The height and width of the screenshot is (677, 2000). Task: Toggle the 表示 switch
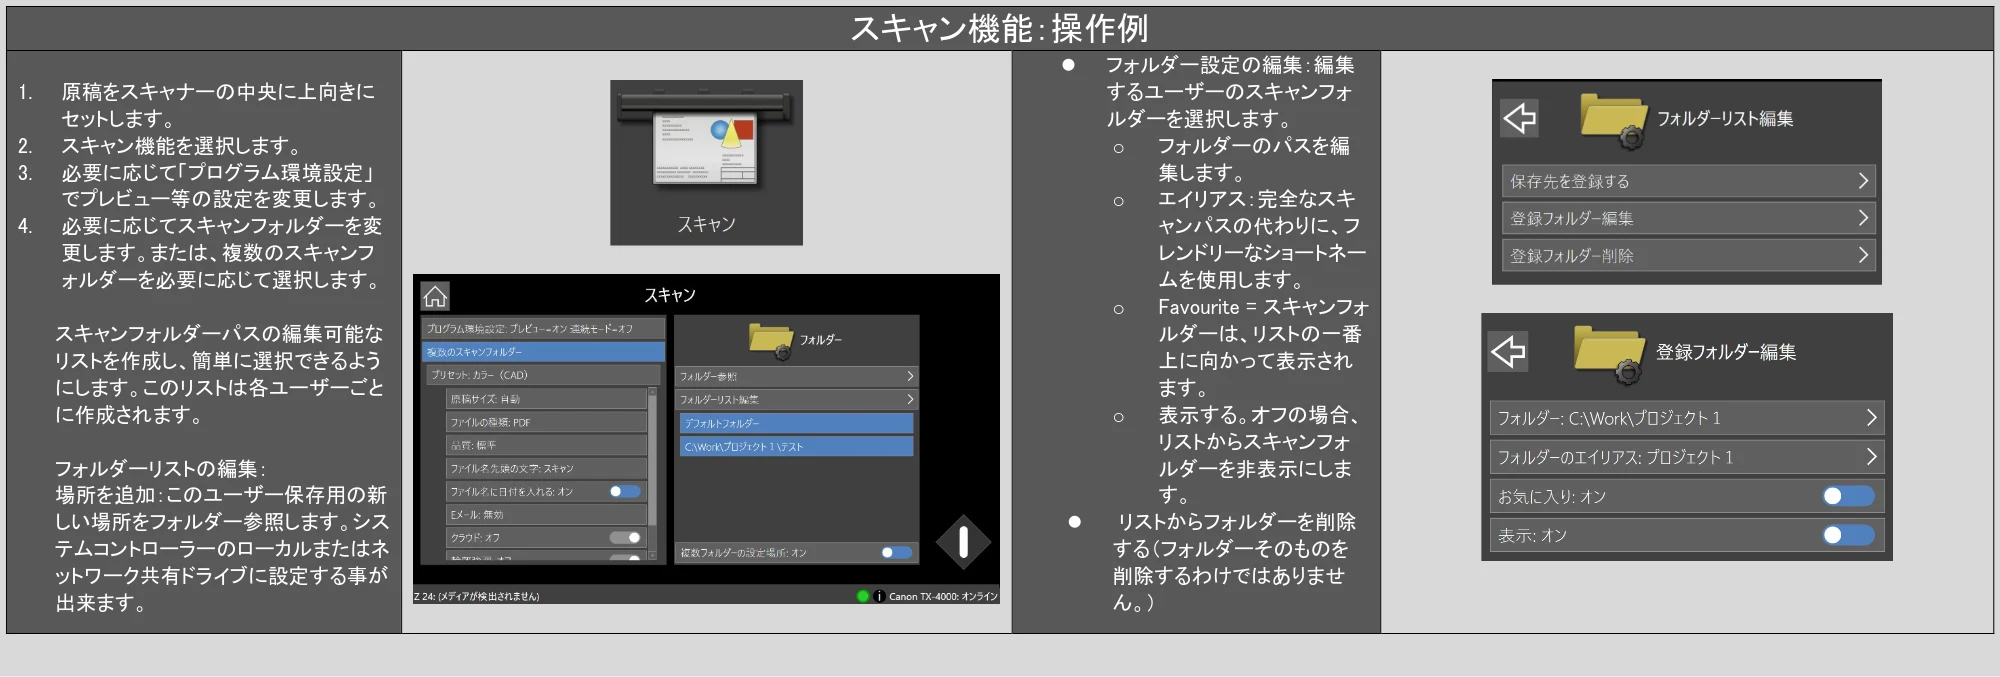[1848, 535]
